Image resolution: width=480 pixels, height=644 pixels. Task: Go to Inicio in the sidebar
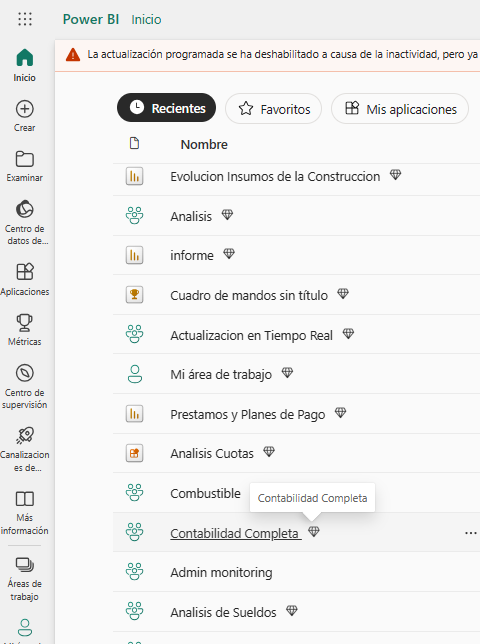[x=25, y=65]
